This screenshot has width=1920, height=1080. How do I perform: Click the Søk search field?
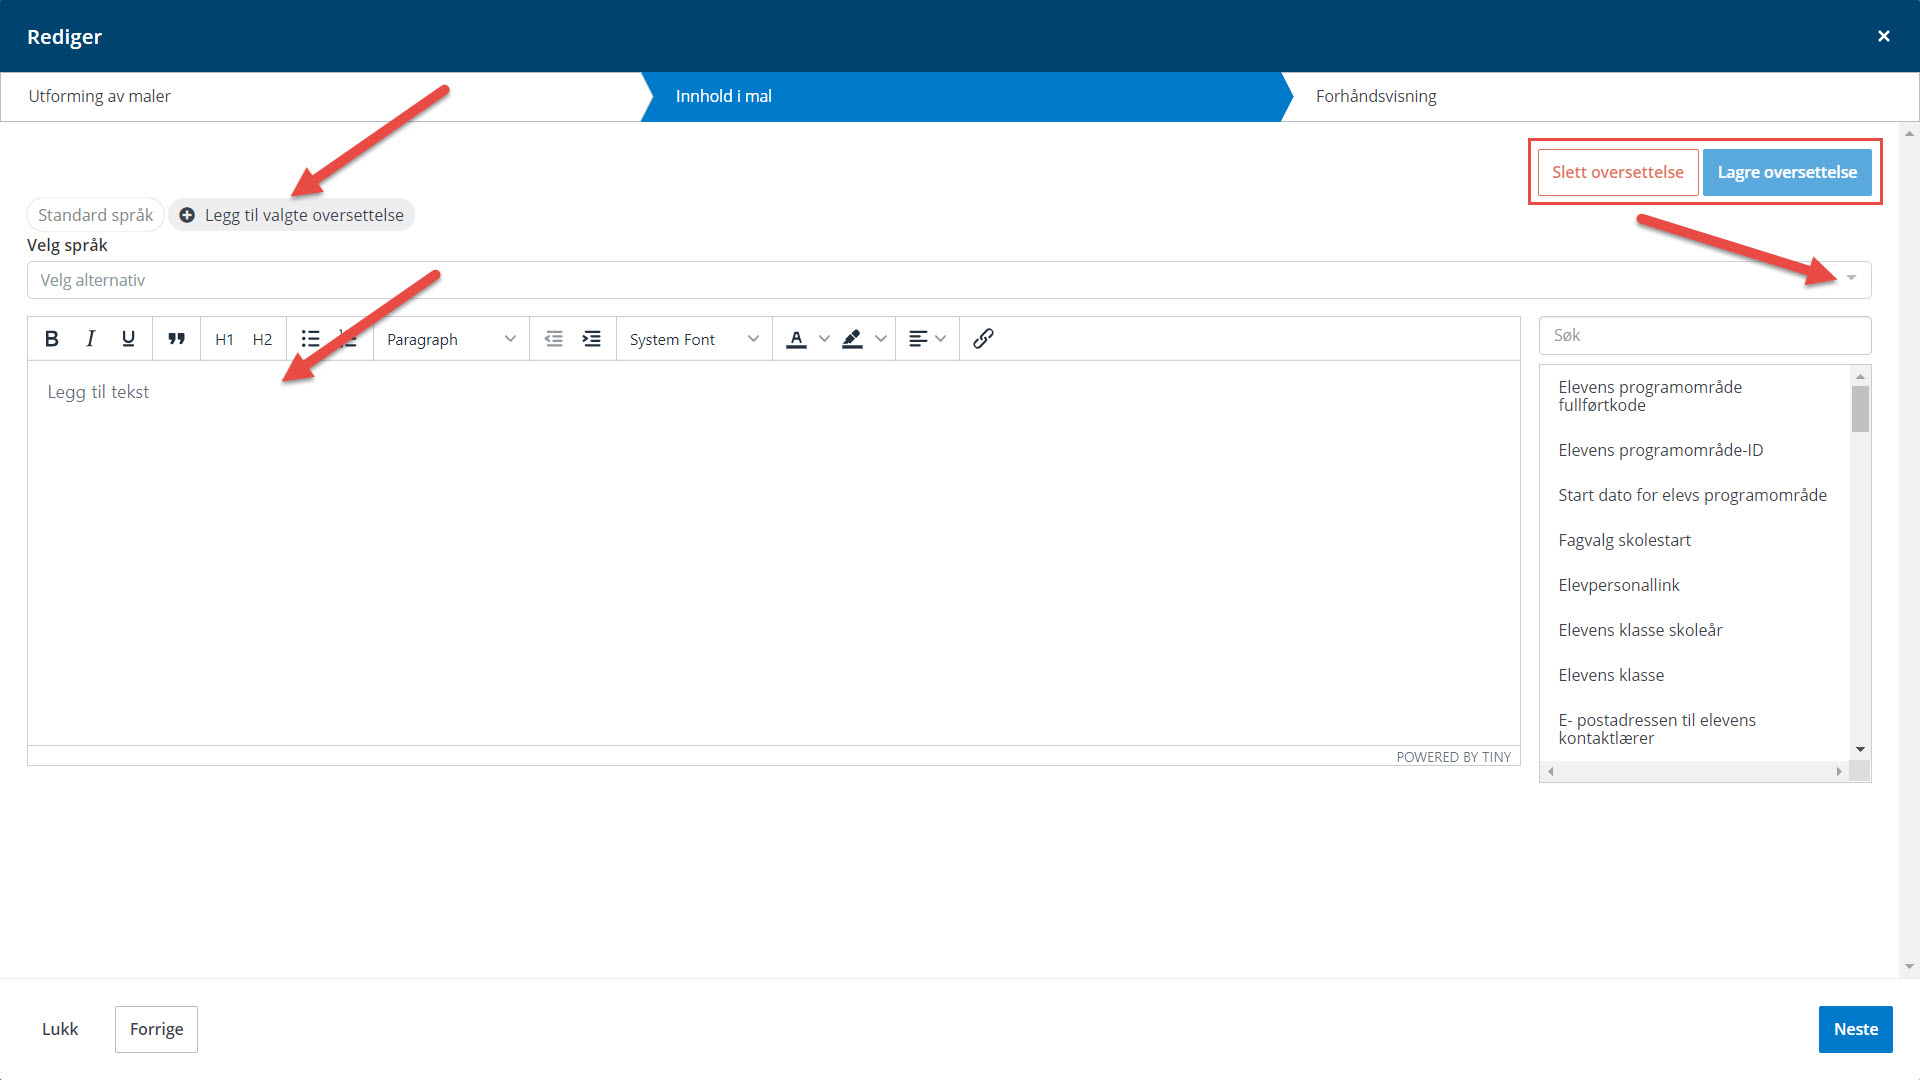(1704, 336)
